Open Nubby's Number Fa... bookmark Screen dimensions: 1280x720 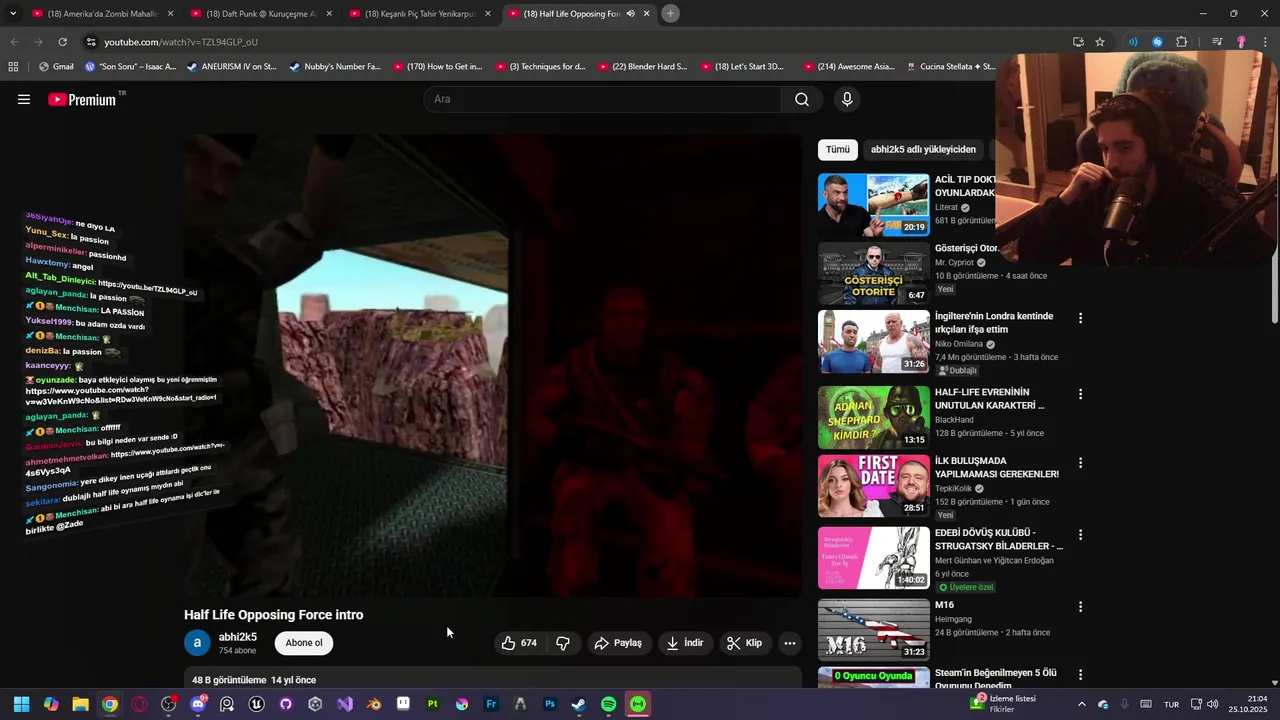[335, 67]
